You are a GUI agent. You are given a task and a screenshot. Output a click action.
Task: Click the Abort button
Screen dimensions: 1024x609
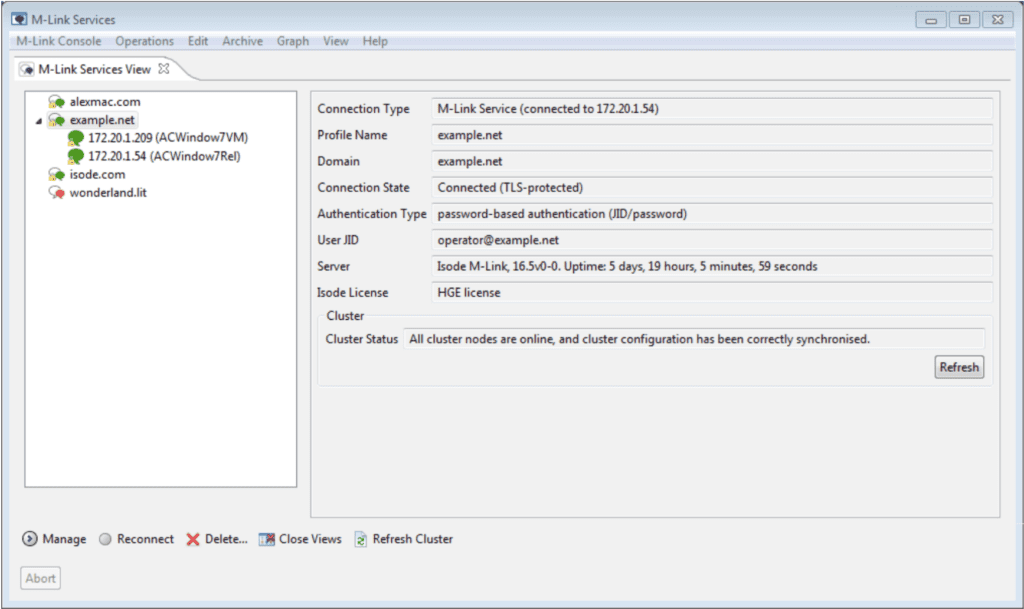point(40,578)
